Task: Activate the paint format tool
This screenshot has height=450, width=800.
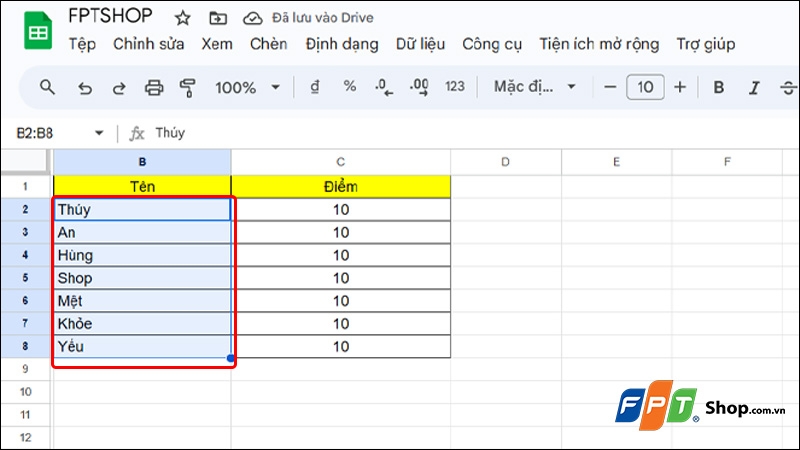Action: pyautogui.click(x=187, y=88)
